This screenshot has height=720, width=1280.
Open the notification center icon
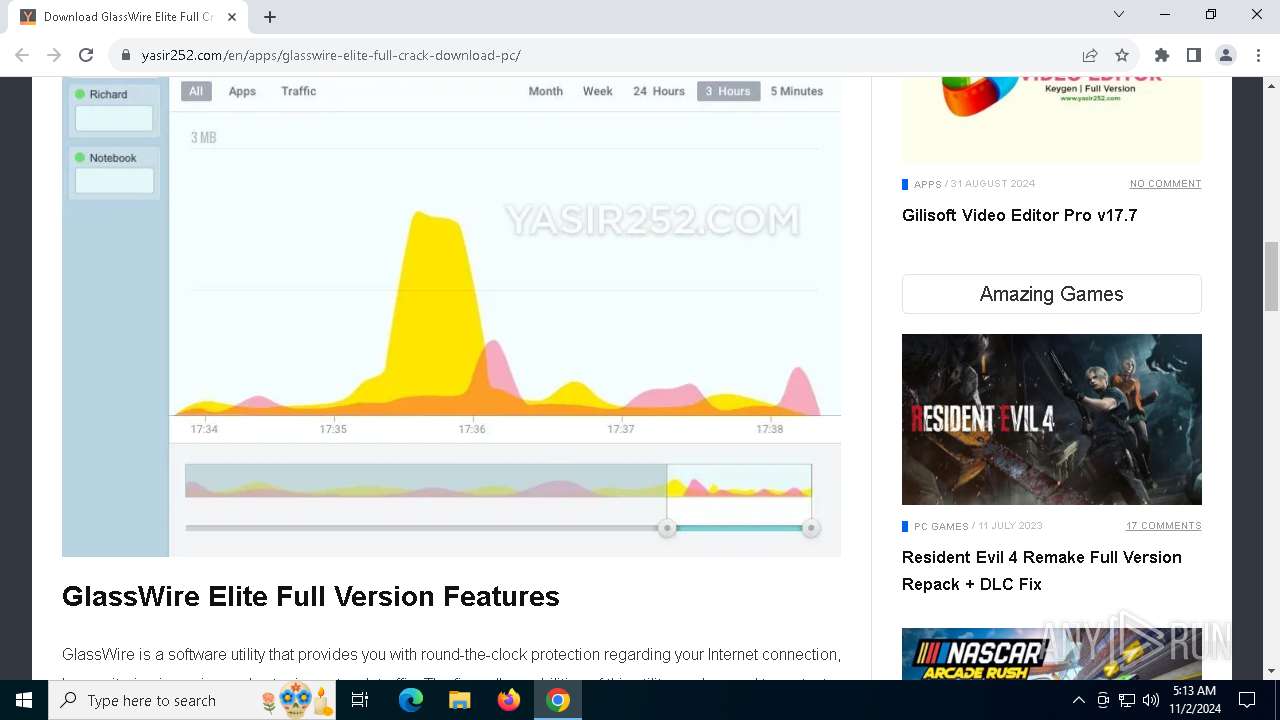coord(1247,700)
